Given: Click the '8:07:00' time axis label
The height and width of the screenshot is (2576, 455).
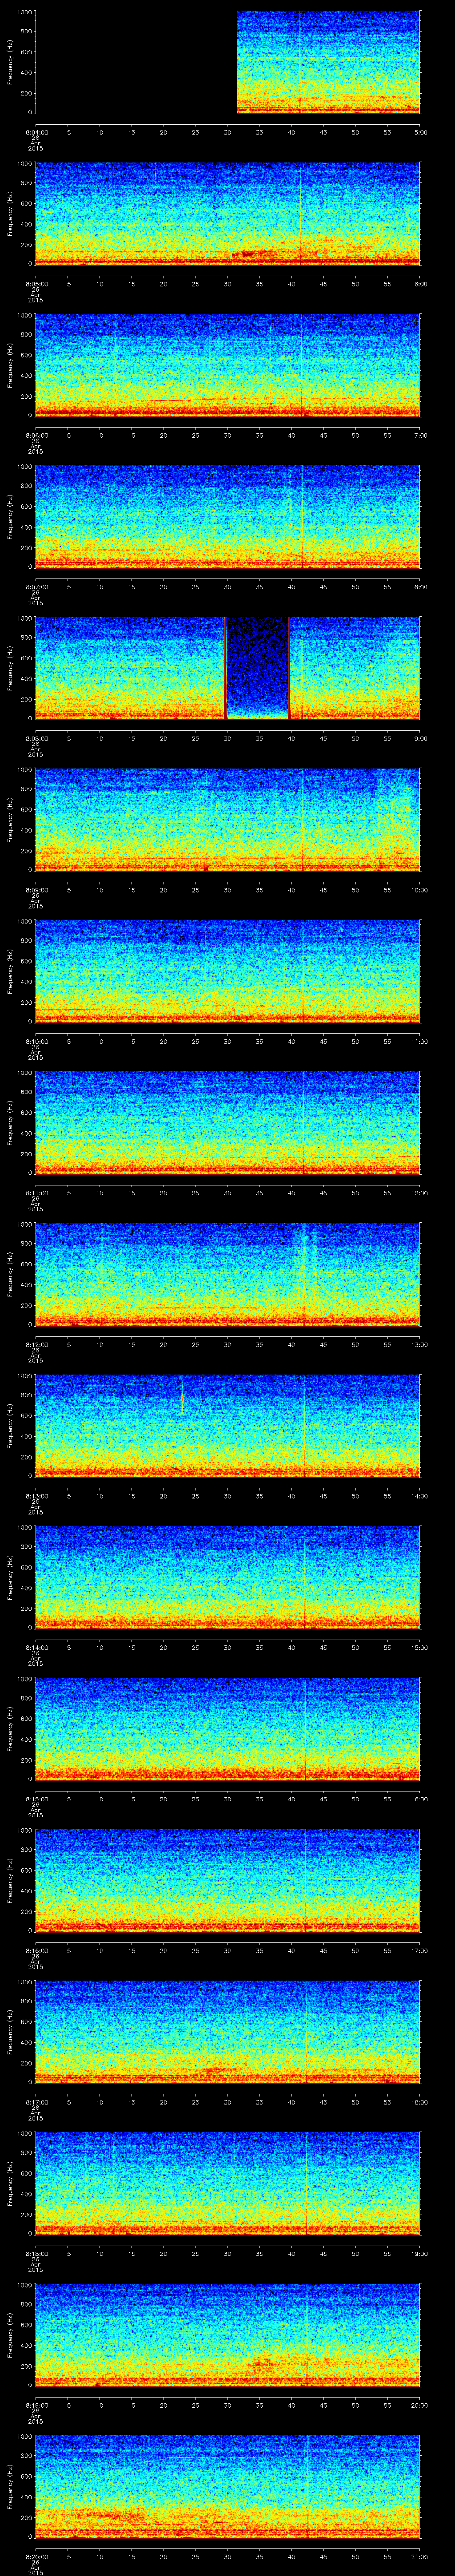Looking at the screenshot, I should tap(36, 586).
